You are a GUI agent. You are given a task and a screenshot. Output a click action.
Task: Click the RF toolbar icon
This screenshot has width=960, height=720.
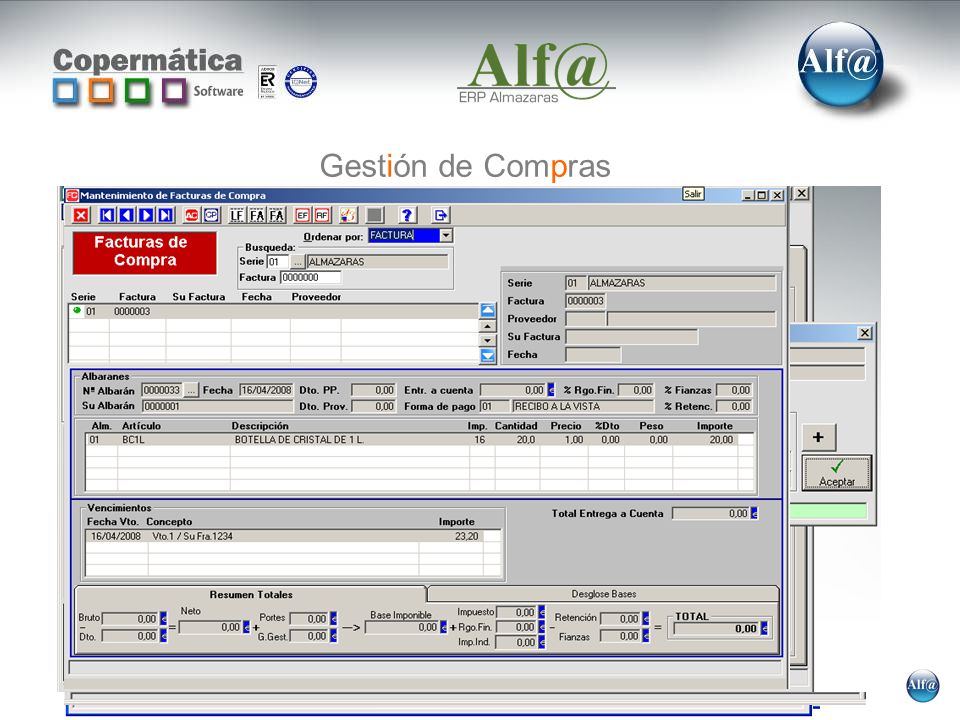tap(322, 215)
